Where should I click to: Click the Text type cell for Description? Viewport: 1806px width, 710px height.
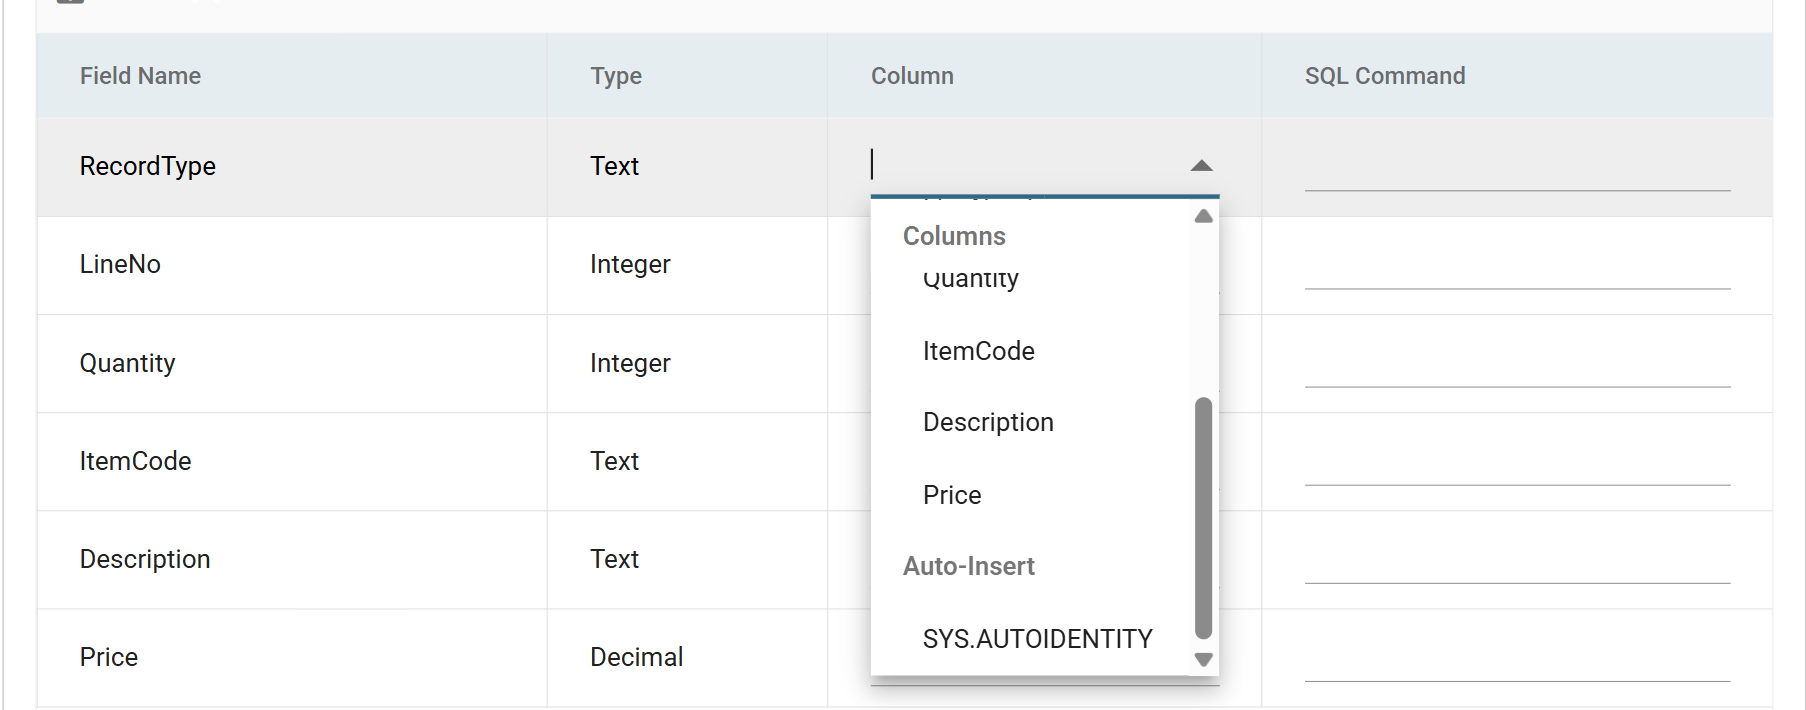tap(687, 559)
